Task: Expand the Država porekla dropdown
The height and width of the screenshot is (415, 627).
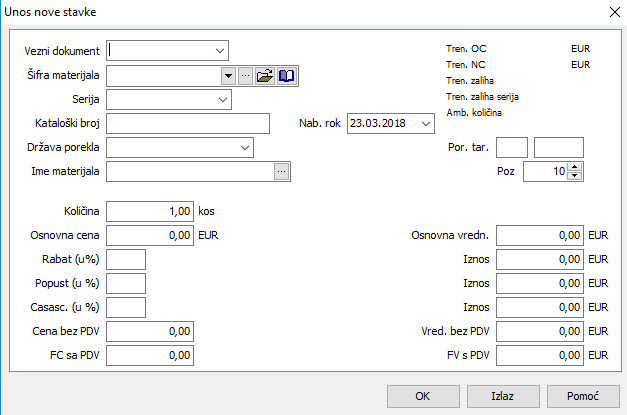Action: 245,148
